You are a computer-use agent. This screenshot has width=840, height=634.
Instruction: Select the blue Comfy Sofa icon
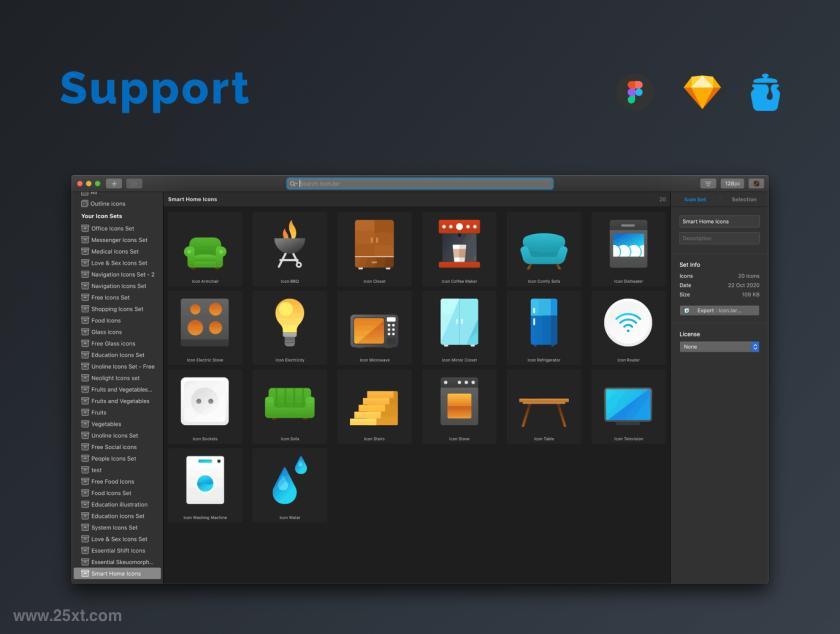(x=544, y=250)
